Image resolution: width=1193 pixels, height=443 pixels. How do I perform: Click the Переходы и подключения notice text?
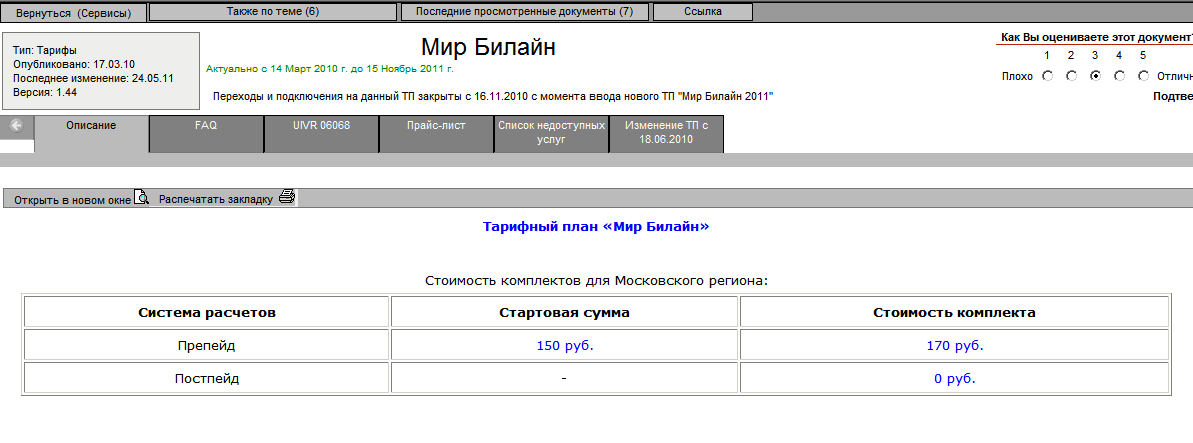(493, 97)
